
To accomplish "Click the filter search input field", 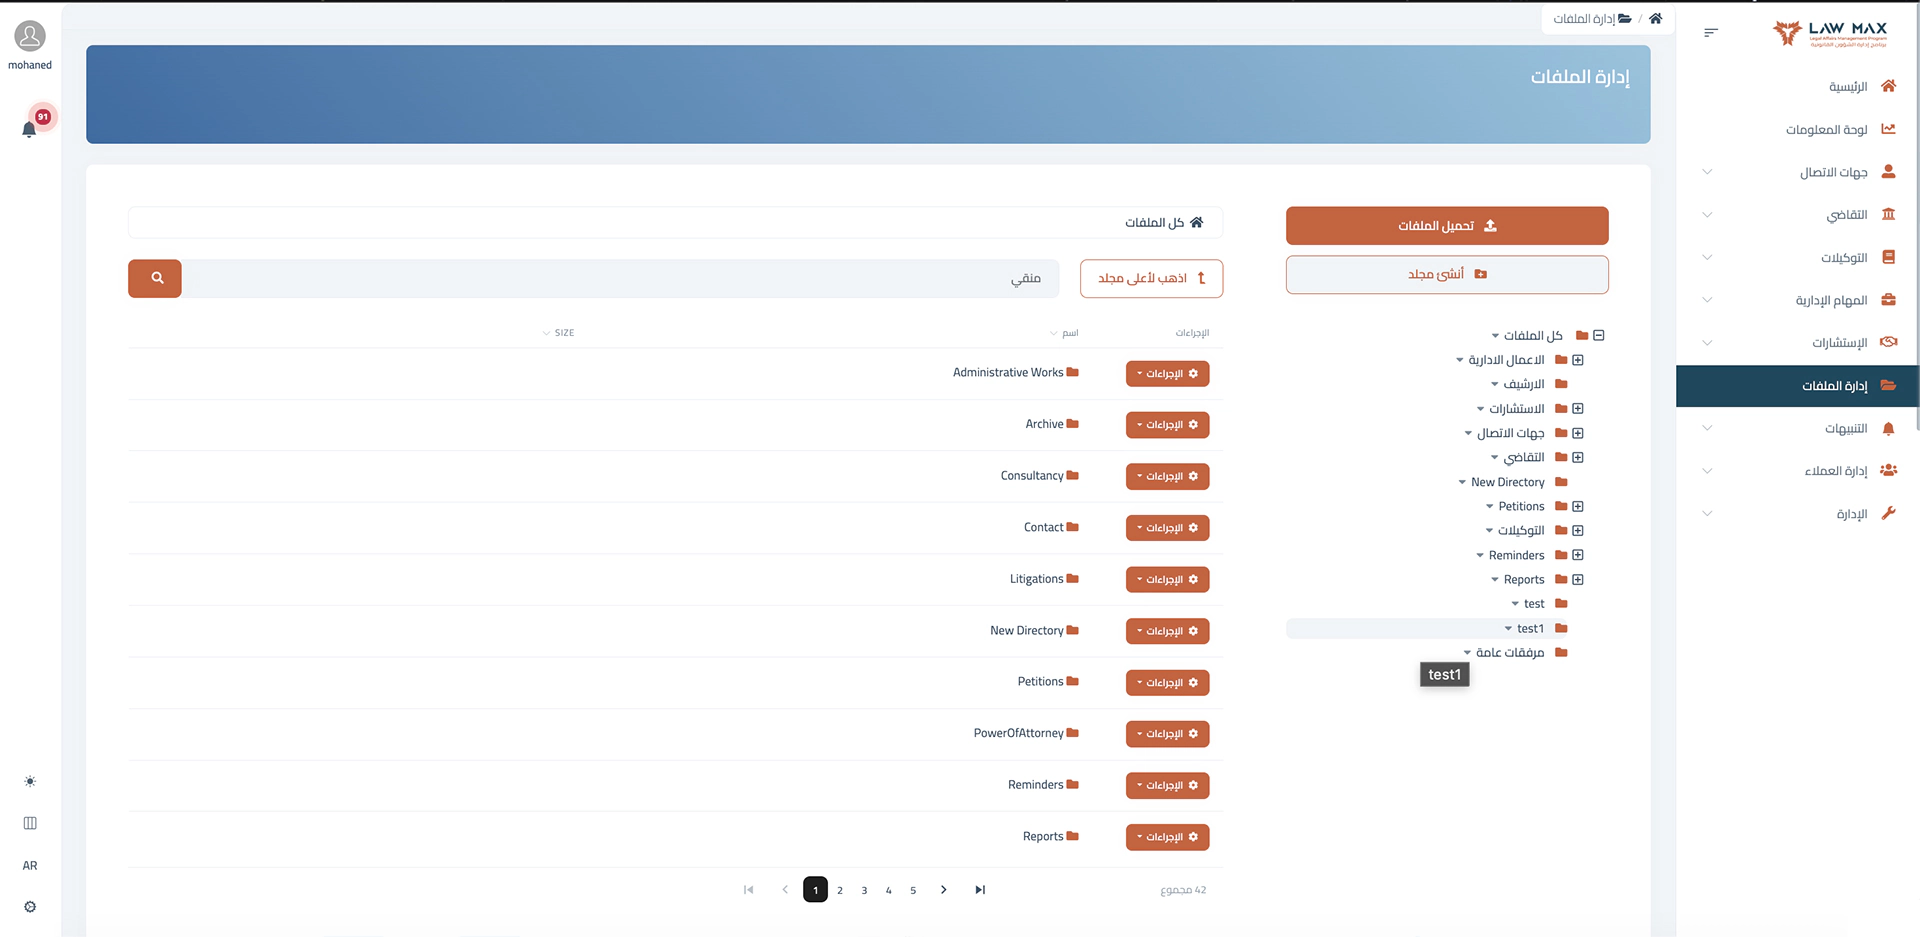I will pos(620,278).
